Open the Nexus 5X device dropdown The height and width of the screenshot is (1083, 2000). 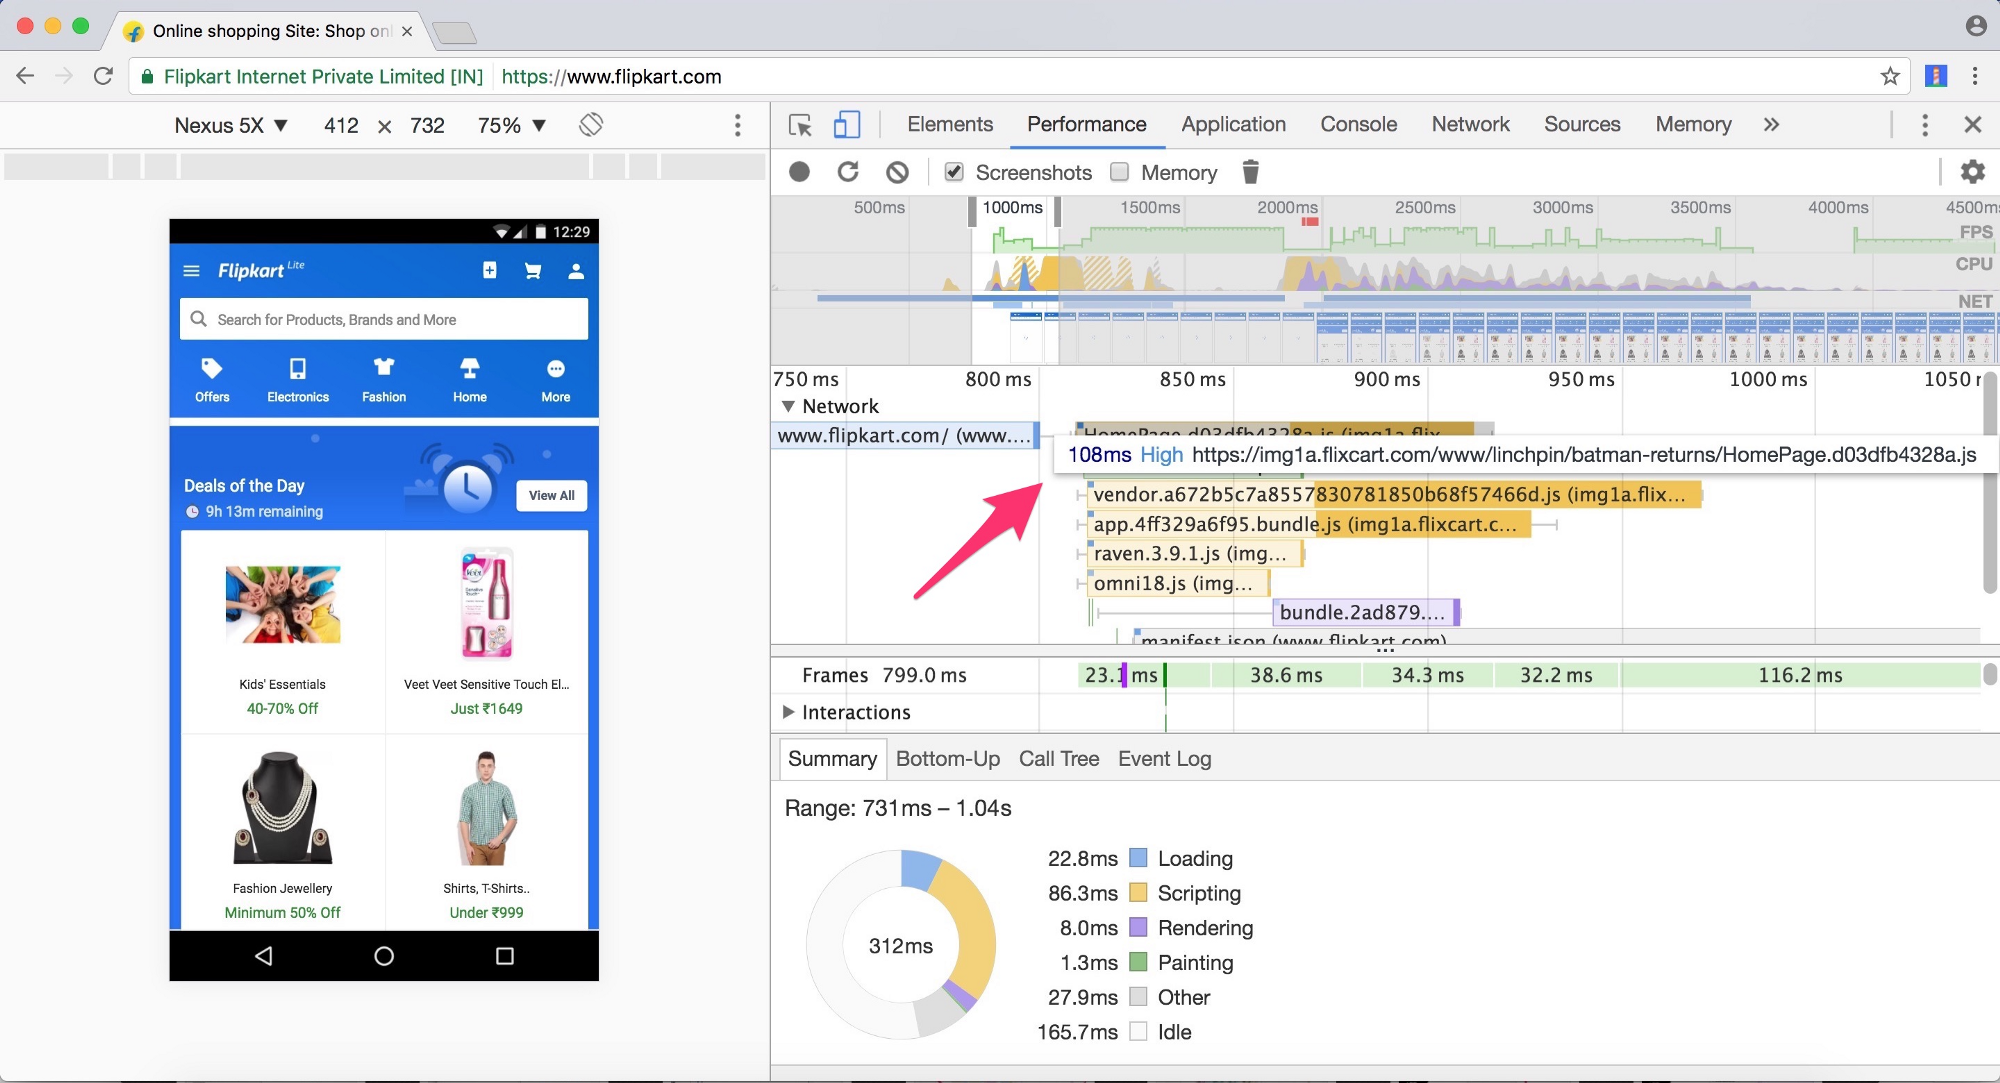[x=231, y=126]
